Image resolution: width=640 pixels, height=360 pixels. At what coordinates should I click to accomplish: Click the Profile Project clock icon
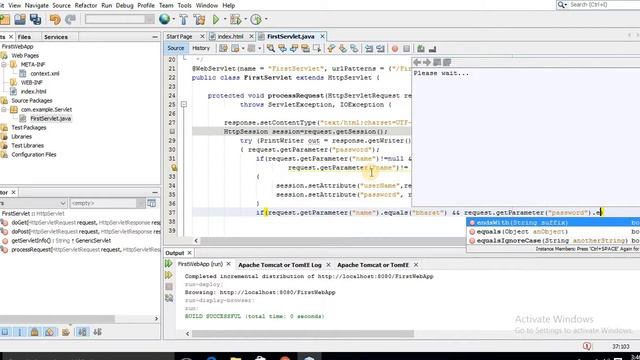click(x=256, y=19)
